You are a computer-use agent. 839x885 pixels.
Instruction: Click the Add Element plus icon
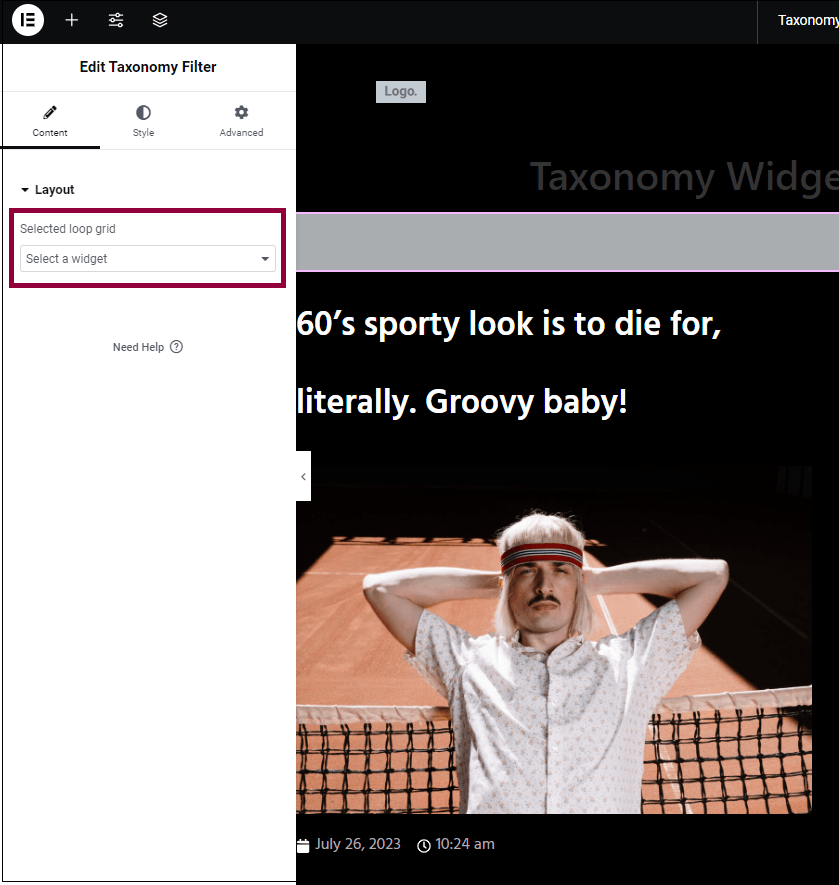[71, 20]
